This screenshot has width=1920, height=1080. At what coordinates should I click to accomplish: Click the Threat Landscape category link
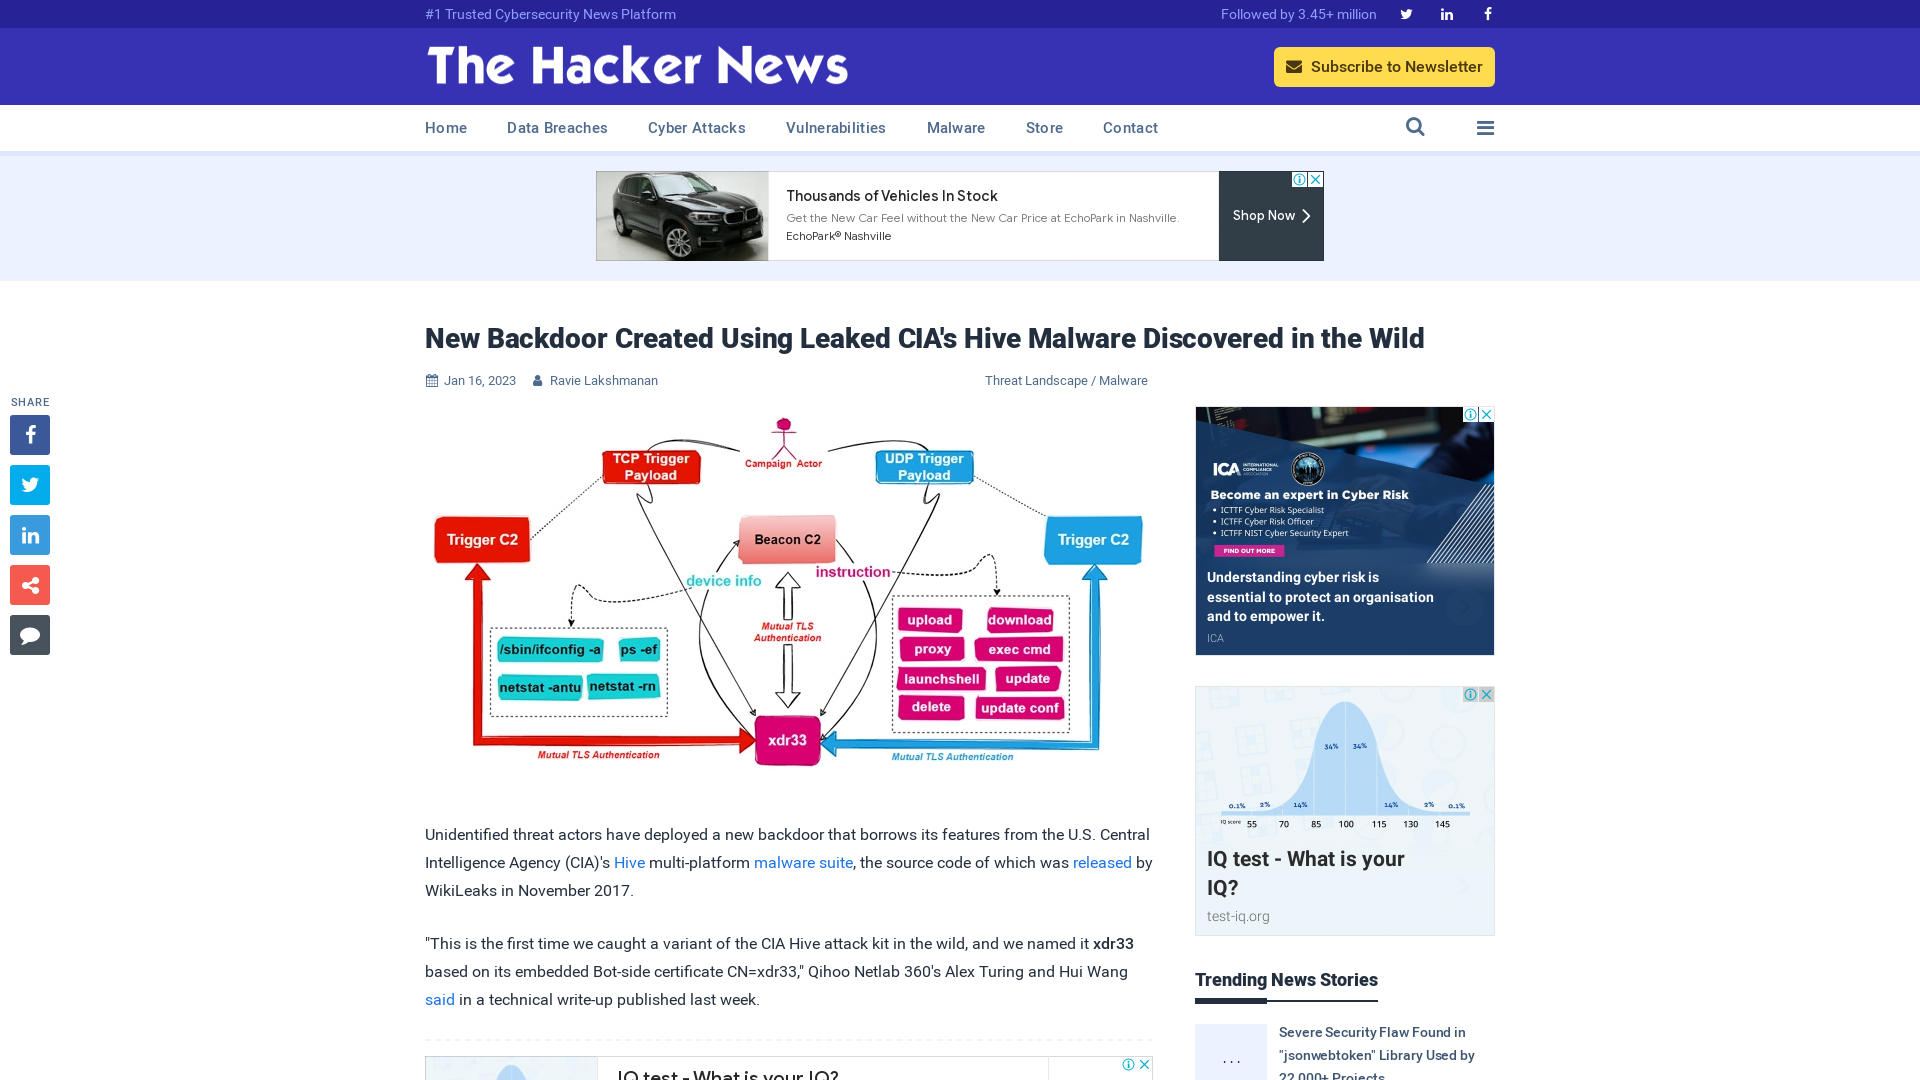coord(1035,380)
